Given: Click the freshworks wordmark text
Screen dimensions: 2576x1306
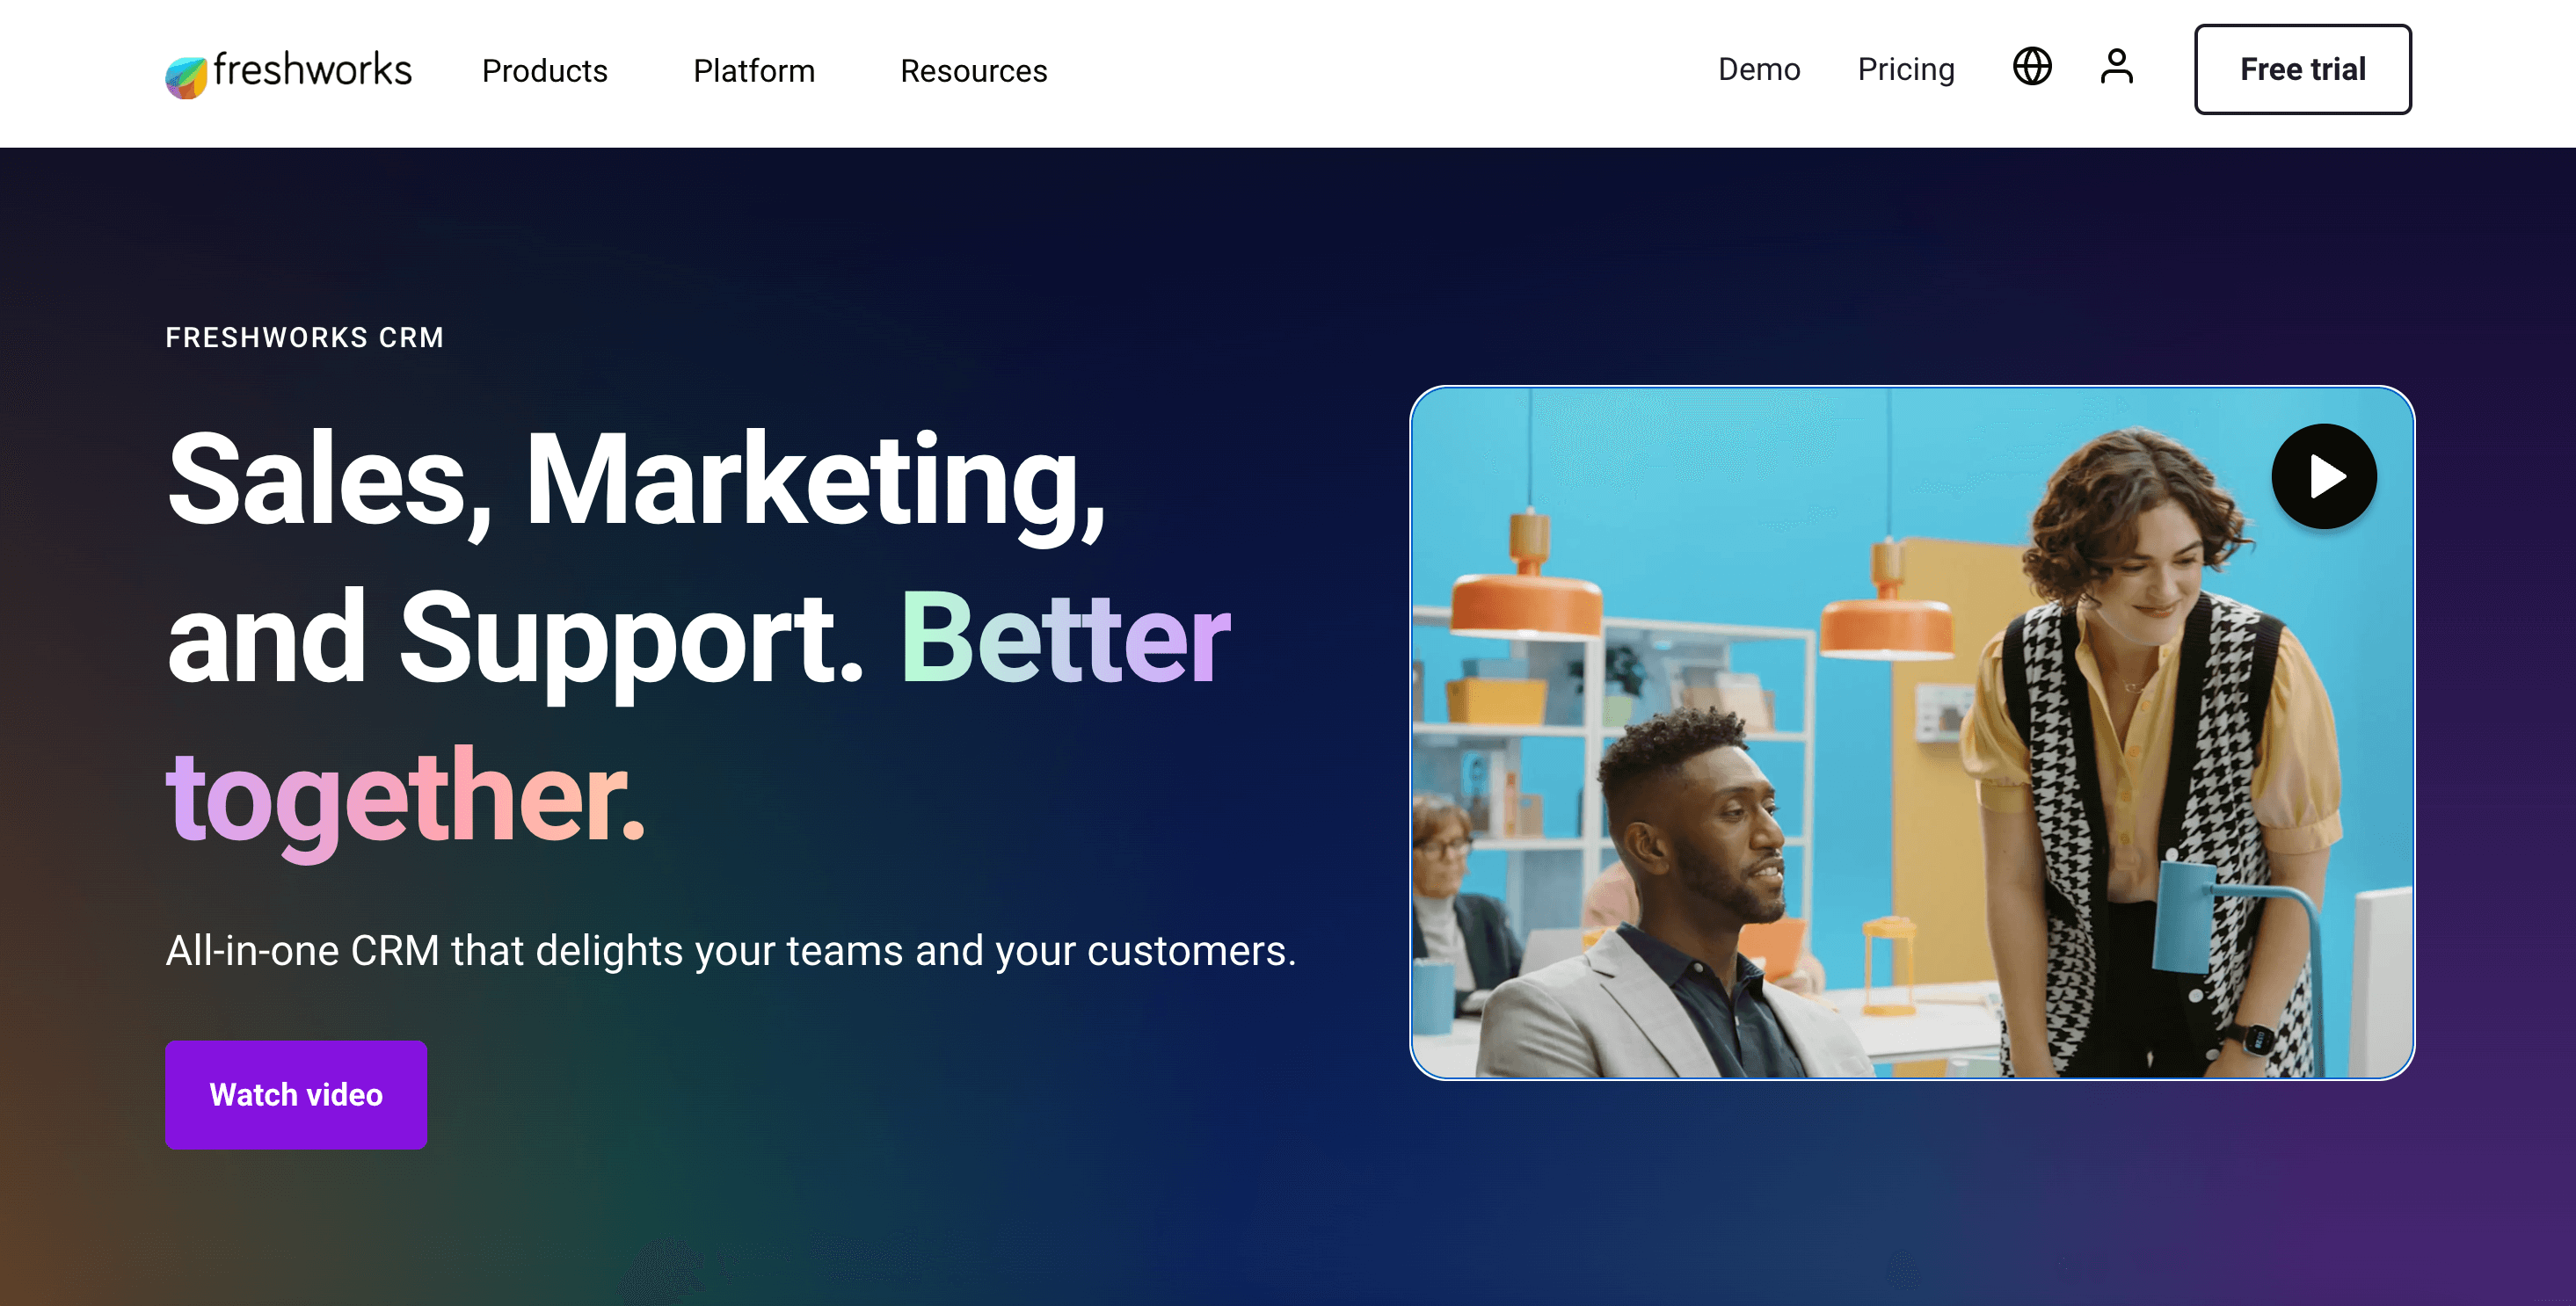Looking at the screenshot, I should pos(312,70).
